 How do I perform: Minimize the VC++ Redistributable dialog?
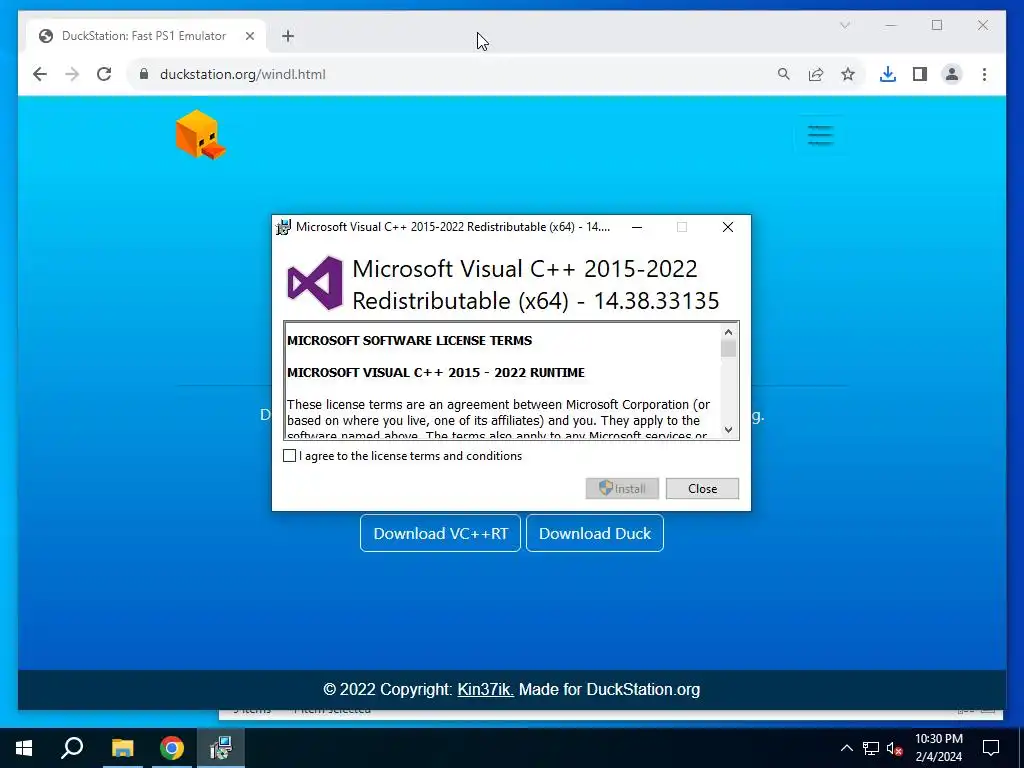pos(637,227)
